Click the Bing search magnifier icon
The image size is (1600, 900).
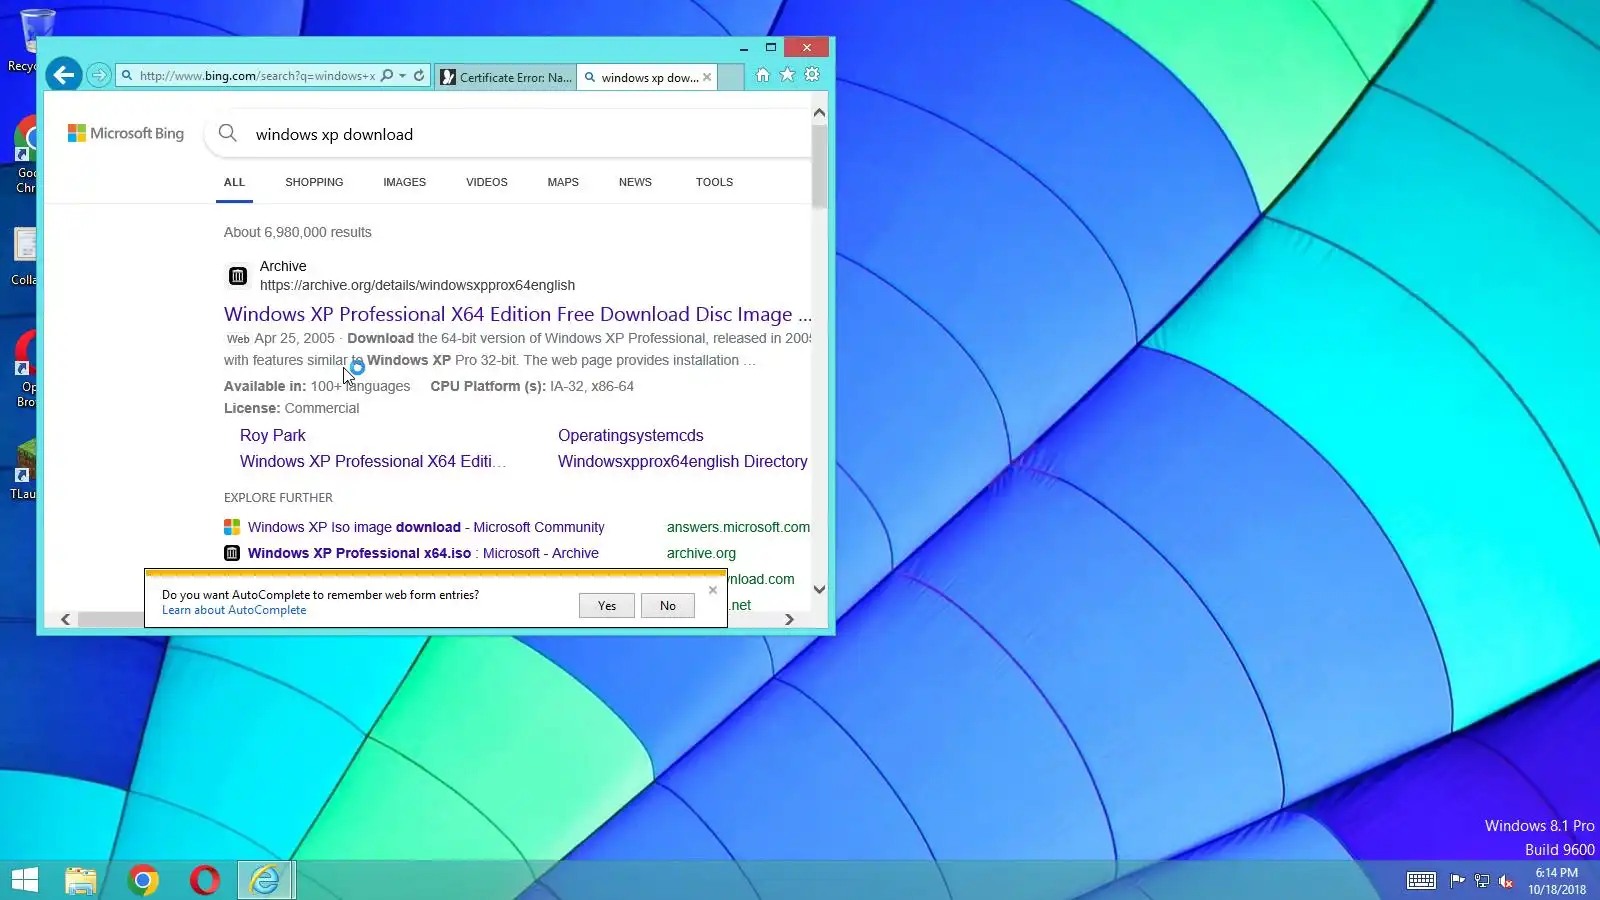click(228, 133)
